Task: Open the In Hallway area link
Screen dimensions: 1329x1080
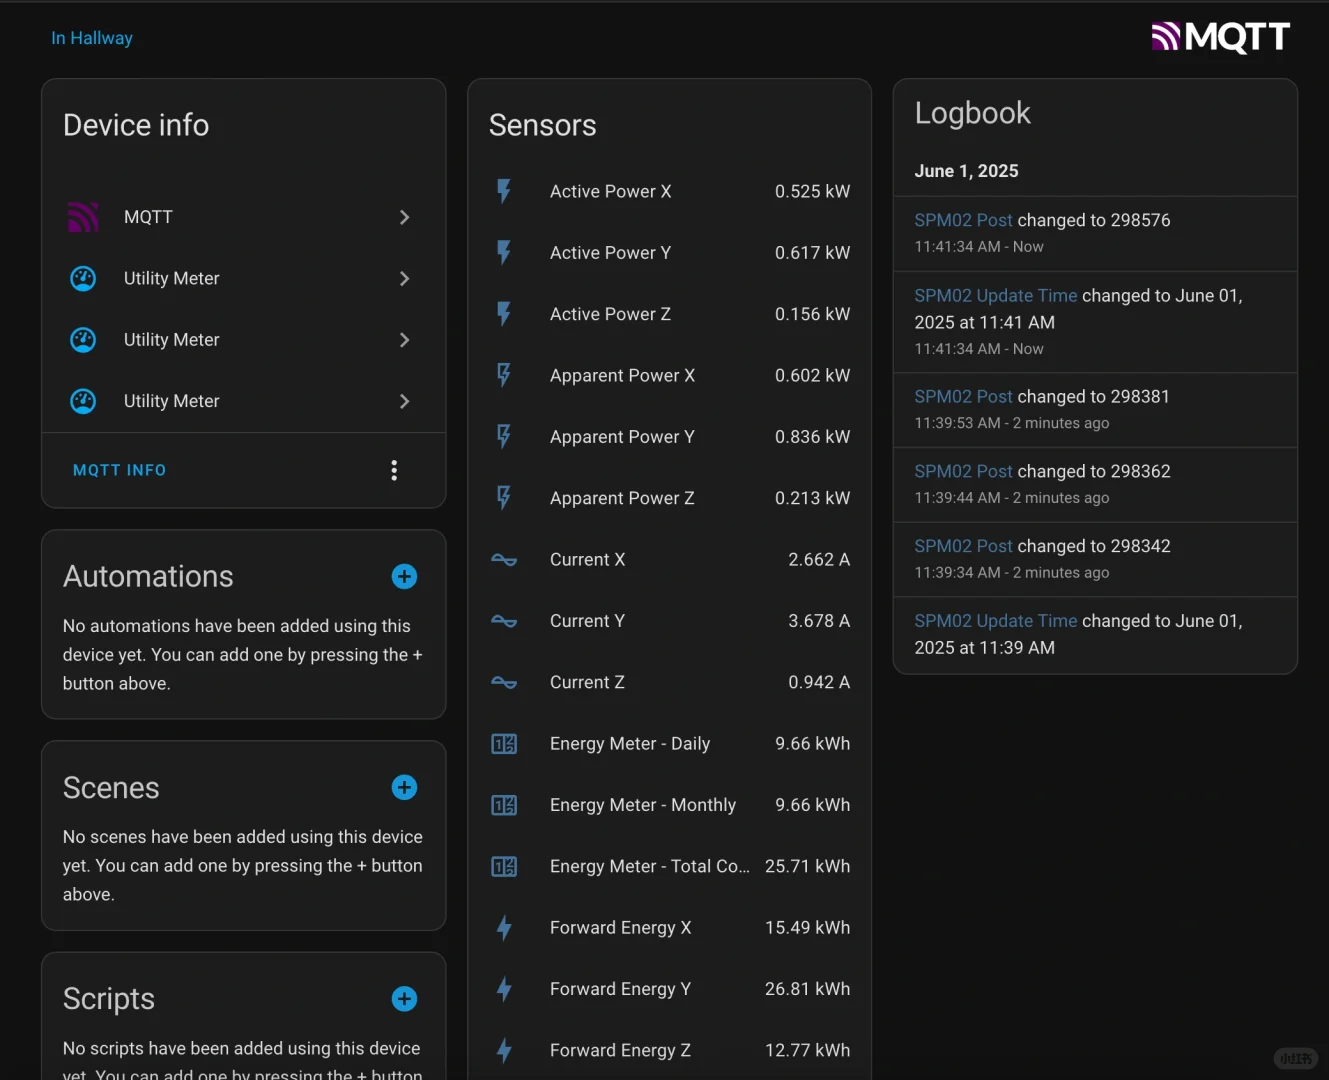Action: [x=92, y=38]
